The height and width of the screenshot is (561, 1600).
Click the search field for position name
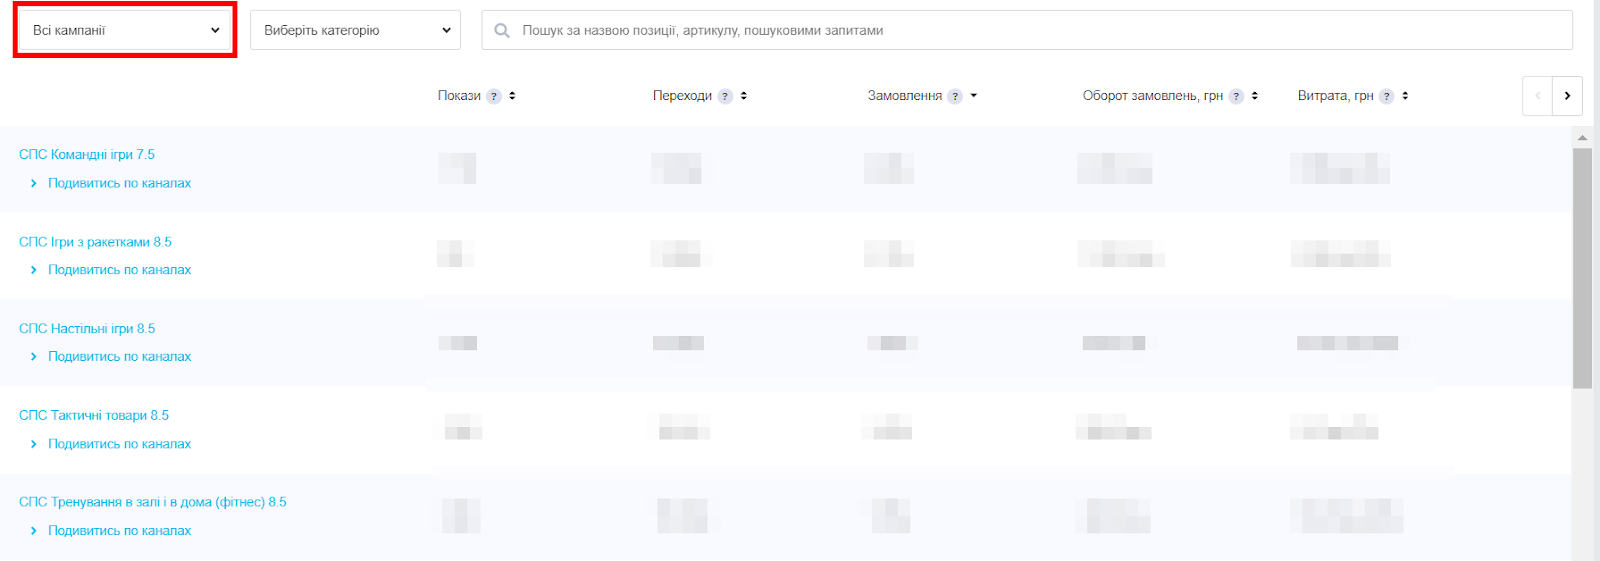1027,30
